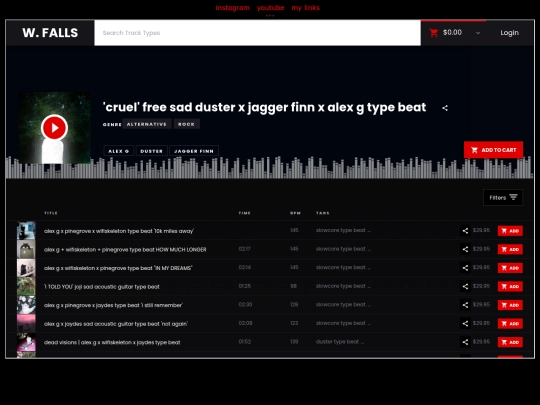Viewport: 540px width, 405px height.
Task: Click the Search Track Types field
Action: (257, 33)
